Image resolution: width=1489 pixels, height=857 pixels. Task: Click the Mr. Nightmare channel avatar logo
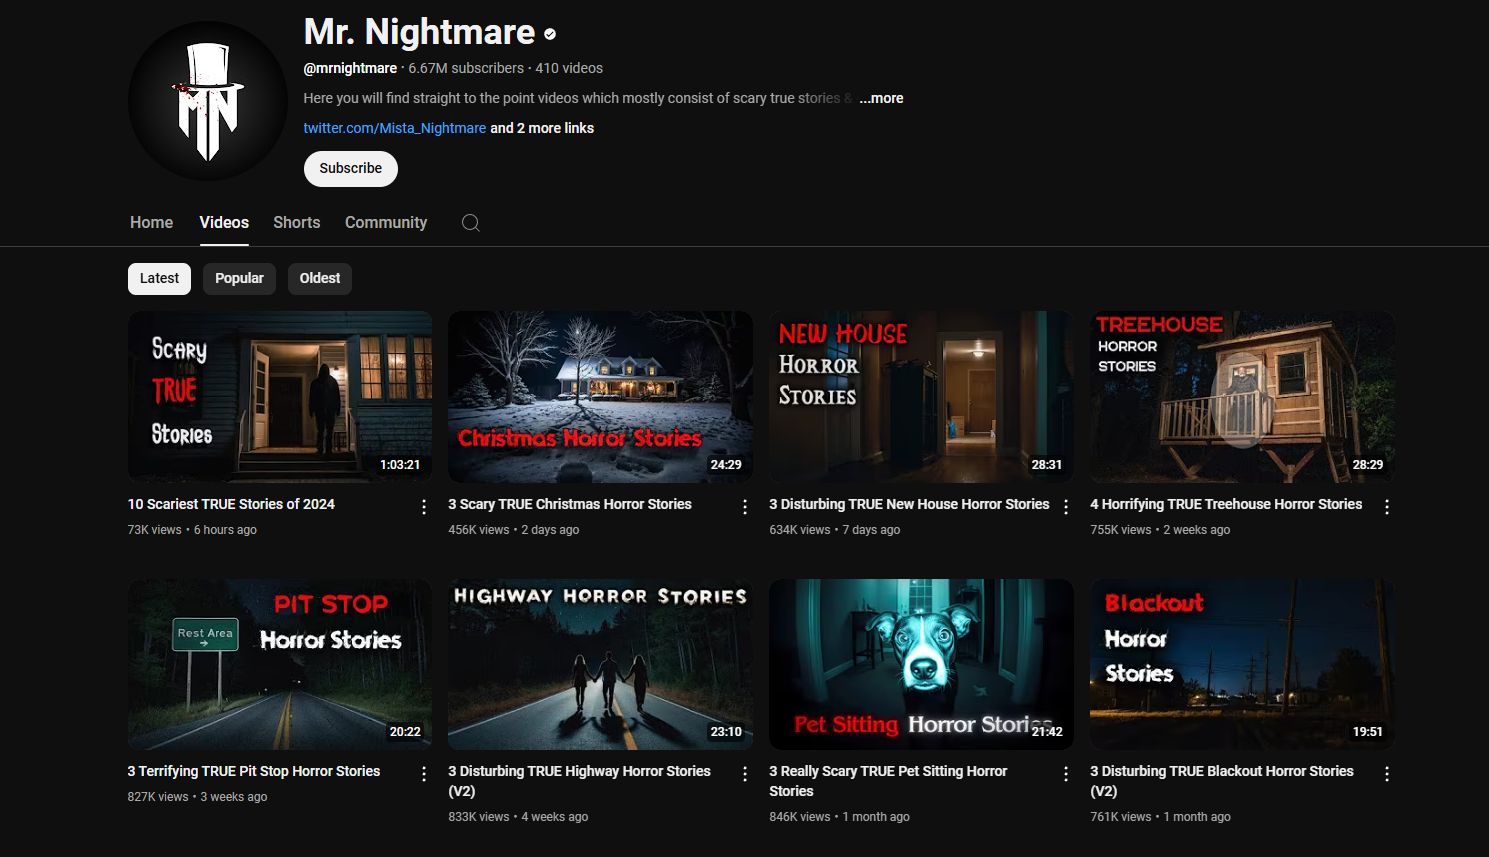pyautogui.click(x=208, y=101)
